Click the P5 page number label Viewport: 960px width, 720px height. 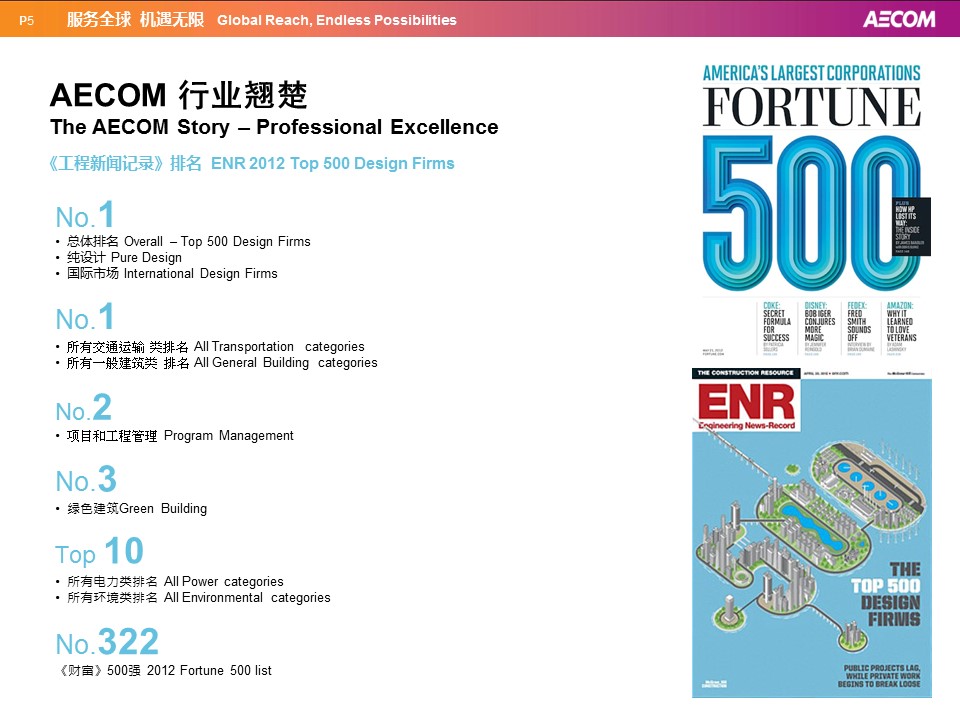click(27, 20)
